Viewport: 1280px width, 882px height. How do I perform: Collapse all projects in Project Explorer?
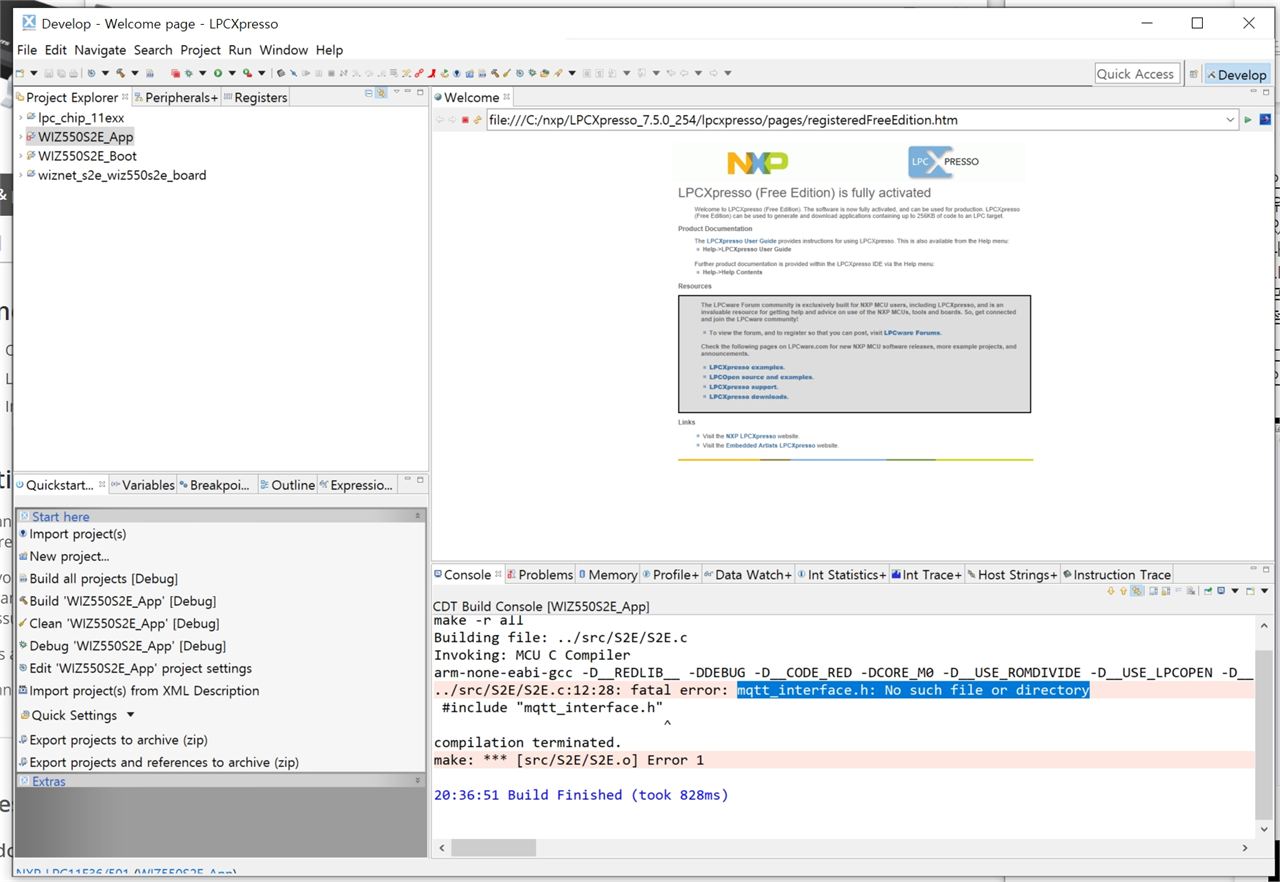[368, 93]
